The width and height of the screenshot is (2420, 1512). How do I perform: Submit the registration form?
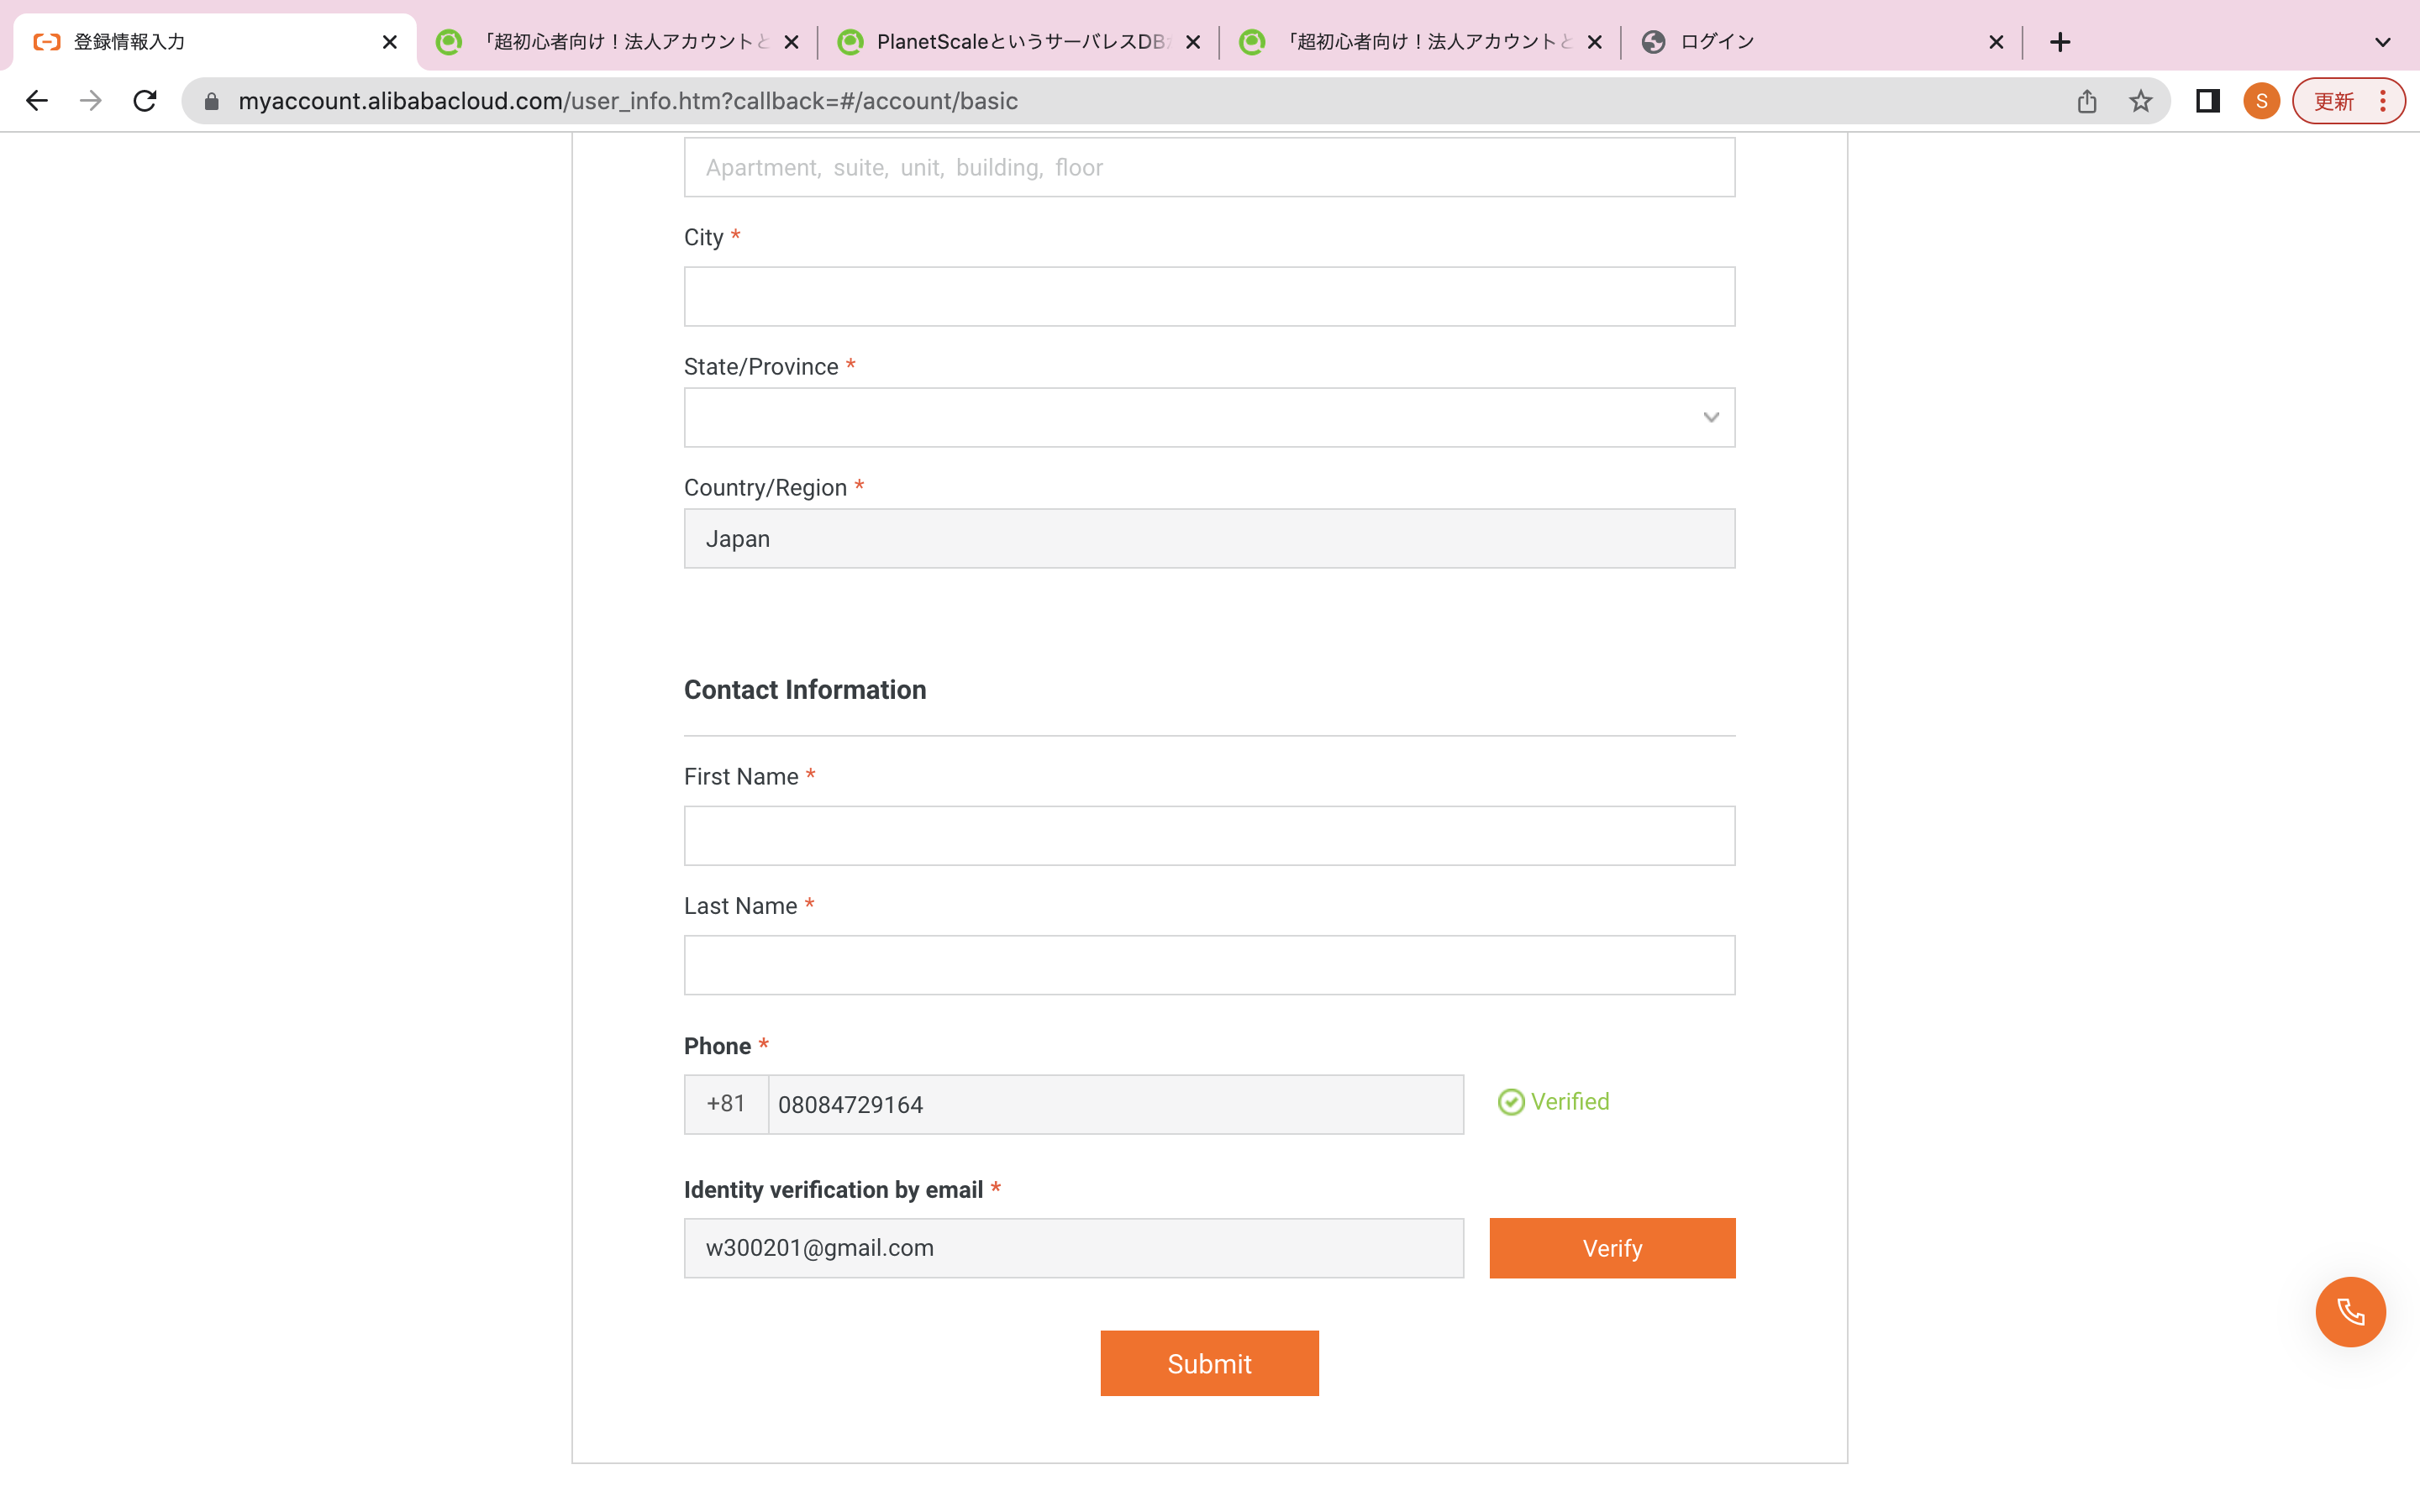click(1209, 1363)
